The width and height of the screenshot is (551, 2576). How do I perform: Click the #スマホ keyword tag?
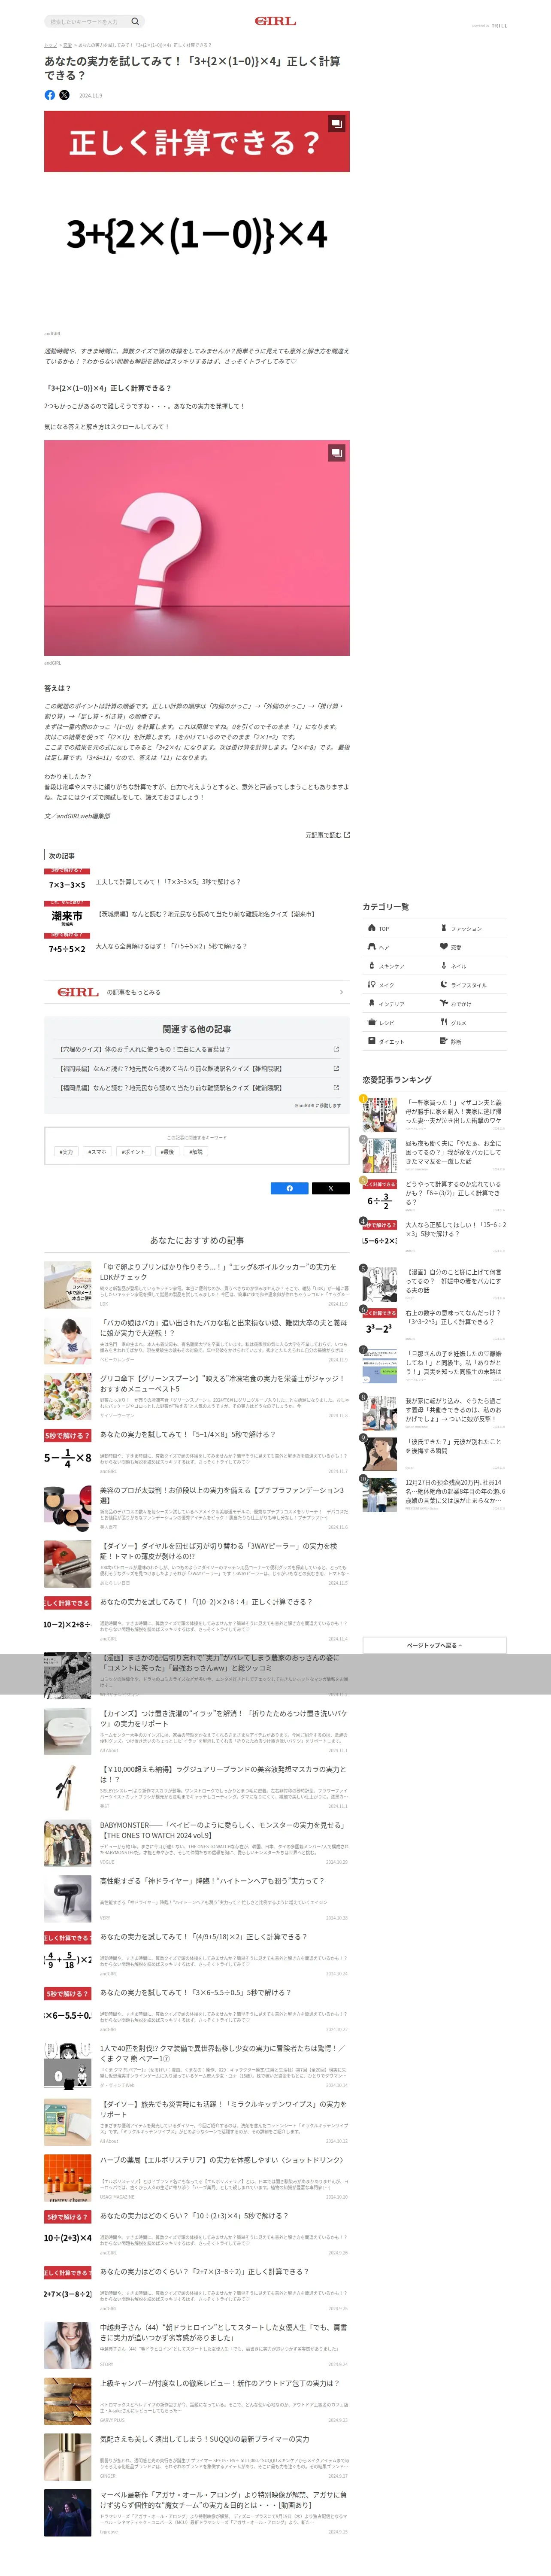97,1152
